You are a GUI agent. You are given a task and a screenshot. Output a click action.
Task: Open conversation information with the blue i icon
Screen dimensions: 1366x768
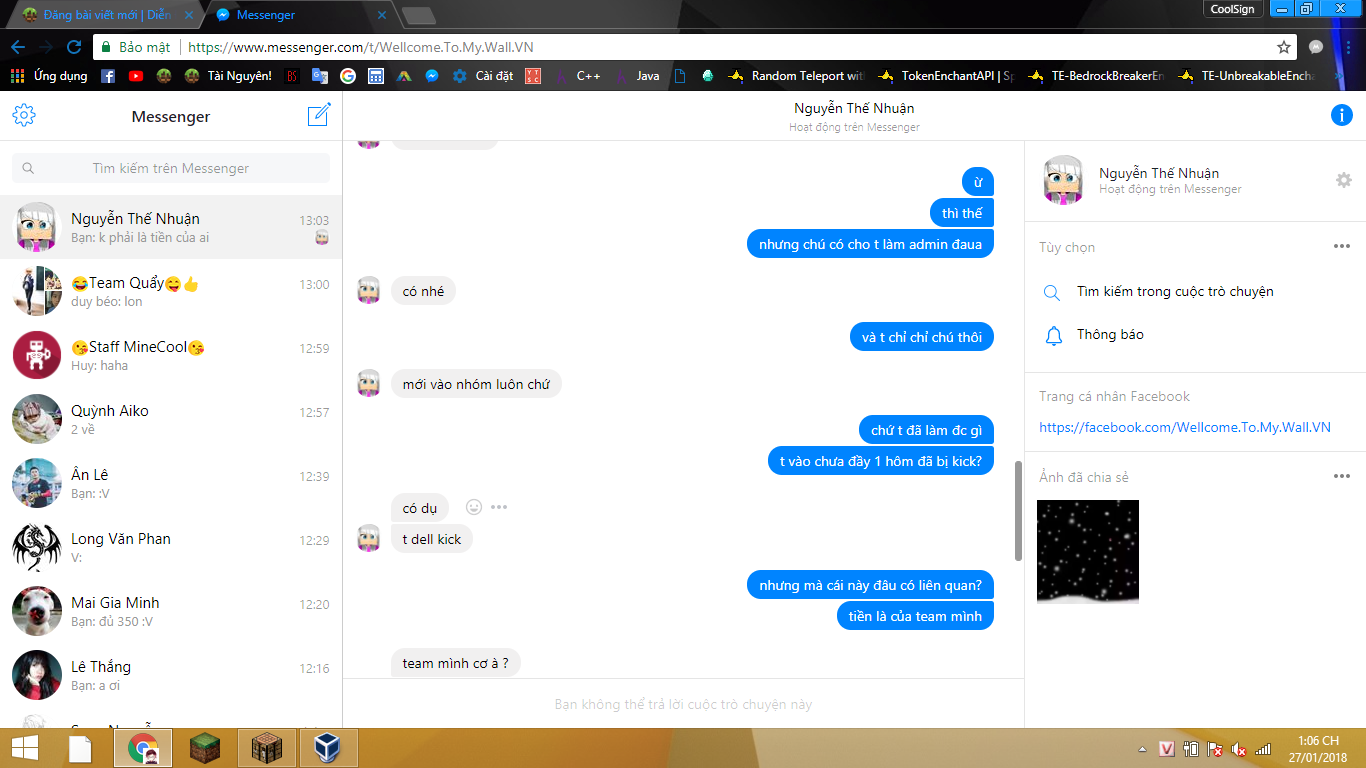click(x=1342, y=115)
